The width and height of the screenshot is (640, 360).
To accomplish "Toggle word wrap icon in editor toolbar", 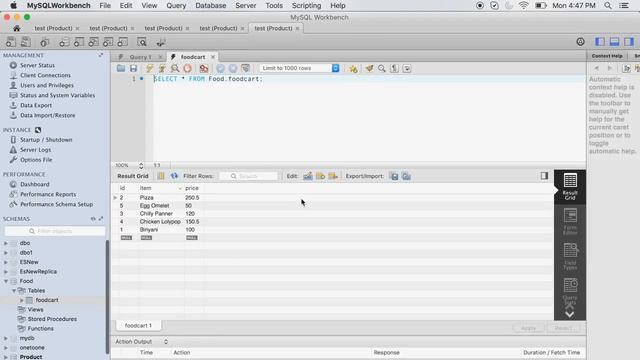I will [407, 68].
